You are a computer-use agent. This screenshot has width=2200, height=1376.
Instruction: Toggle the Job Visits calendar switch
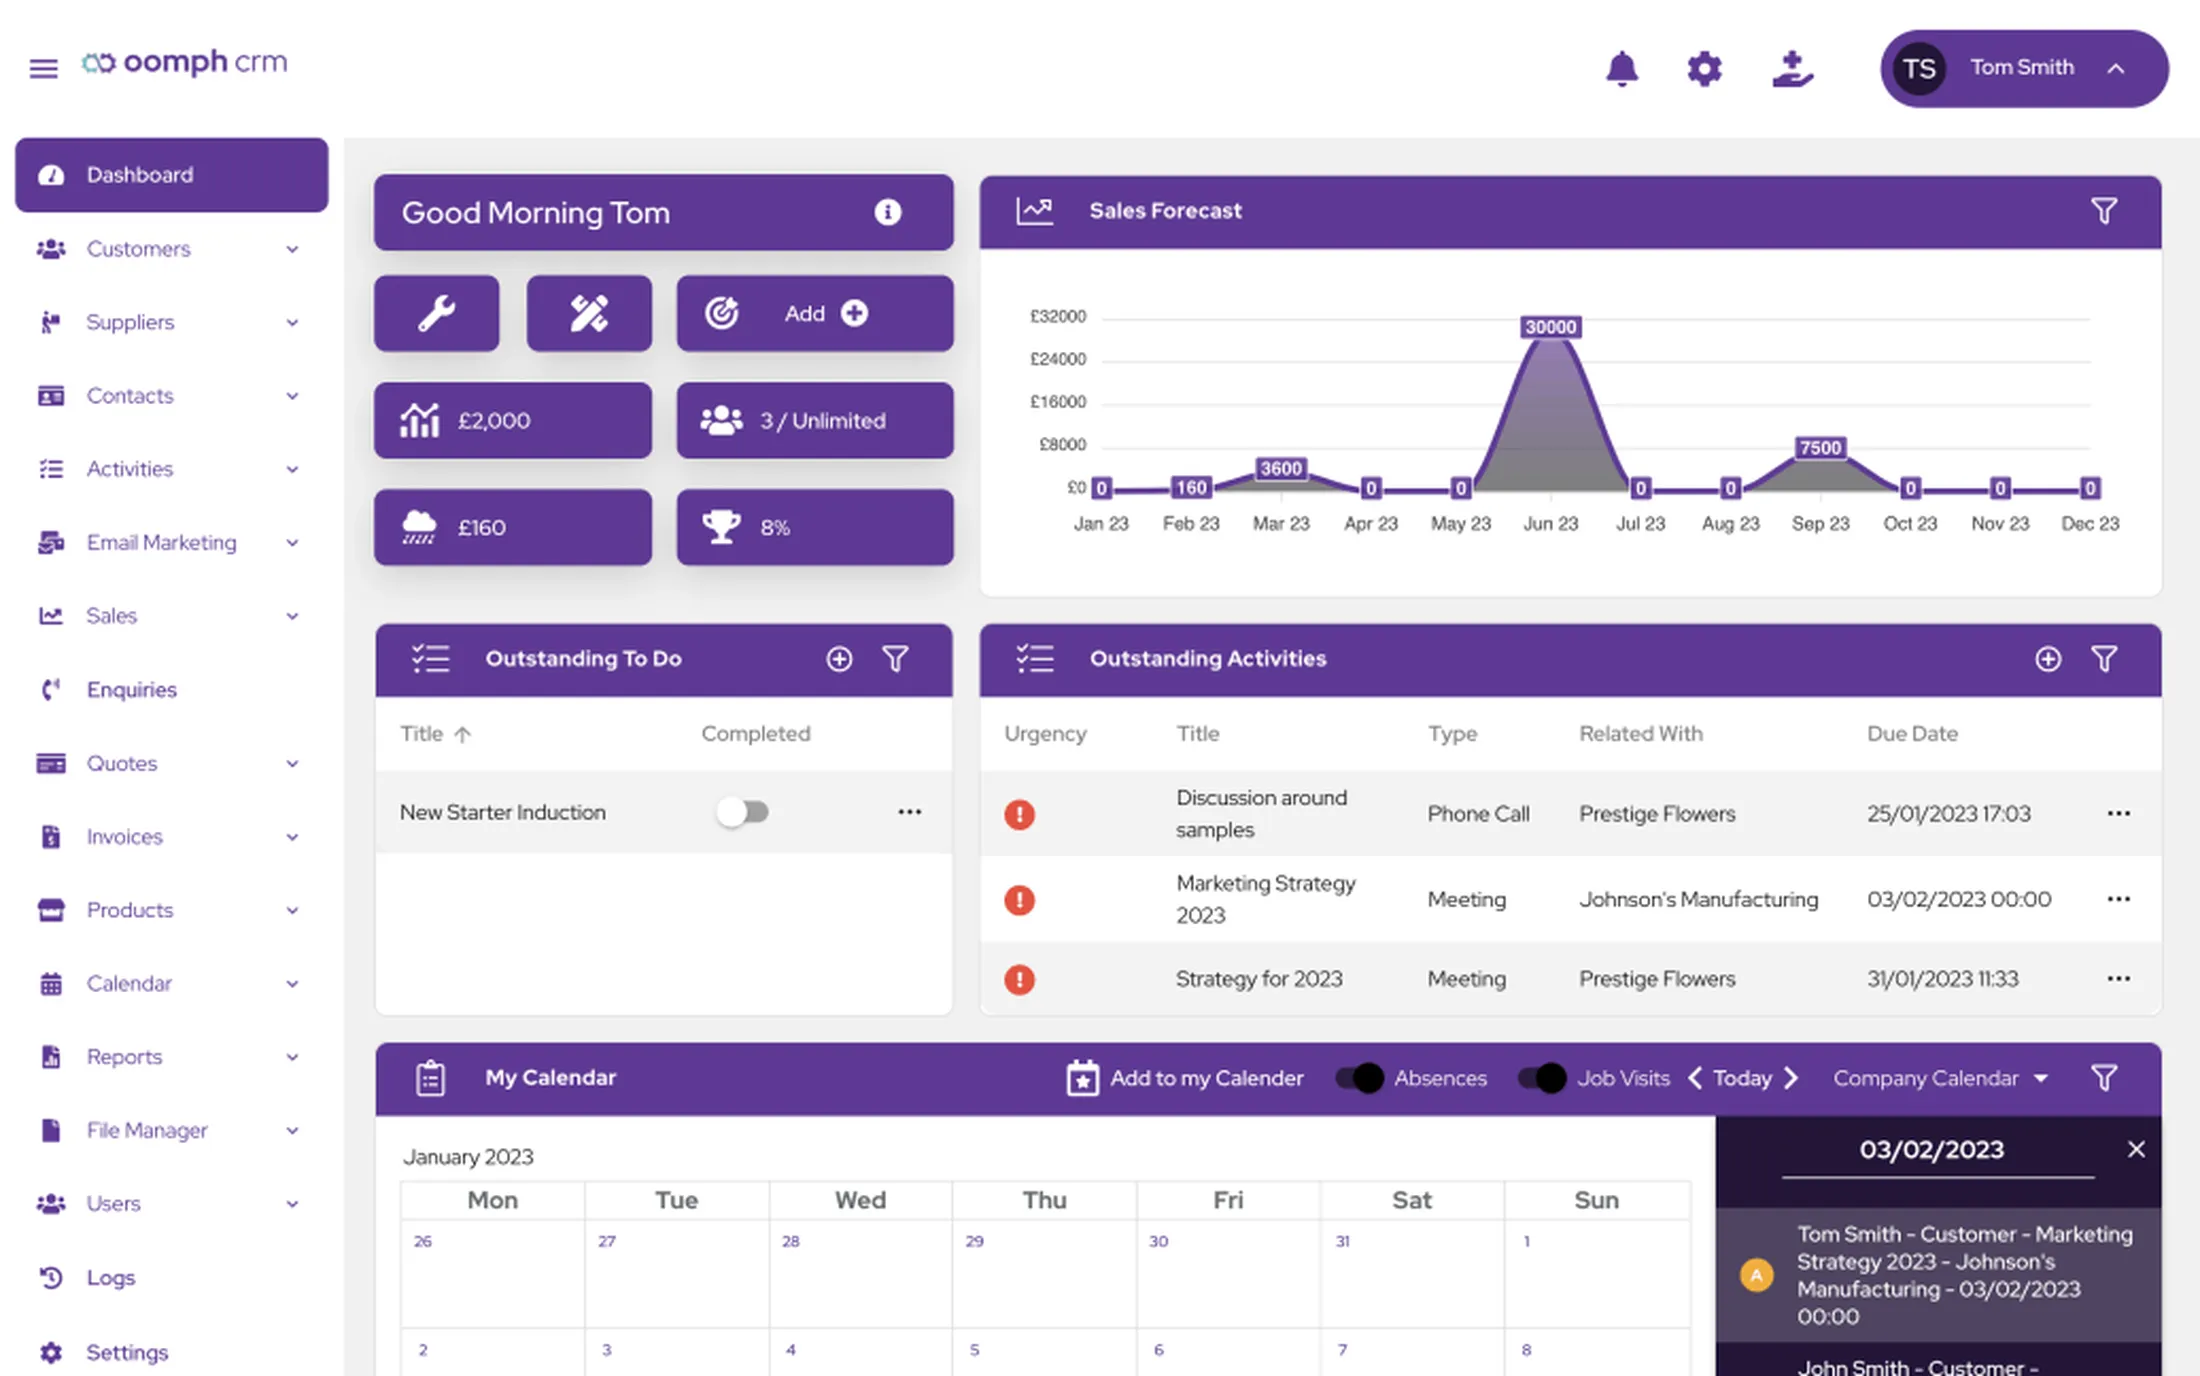pos(1542,1078)
